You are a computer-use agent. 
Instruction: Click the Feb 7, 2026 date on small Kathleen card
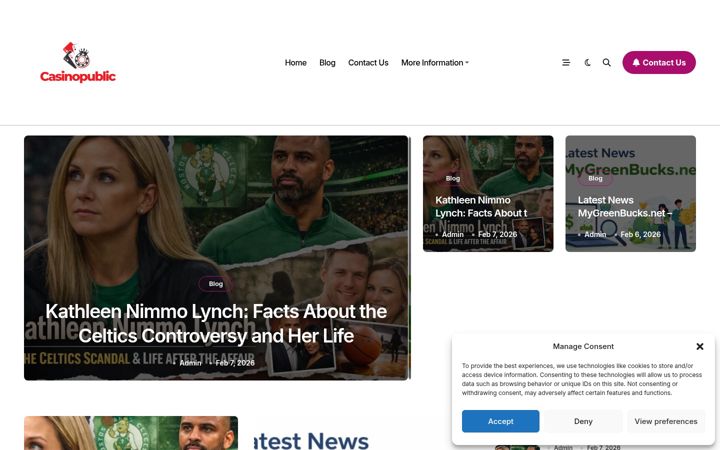pyautogui.click(x=498, y=234)
